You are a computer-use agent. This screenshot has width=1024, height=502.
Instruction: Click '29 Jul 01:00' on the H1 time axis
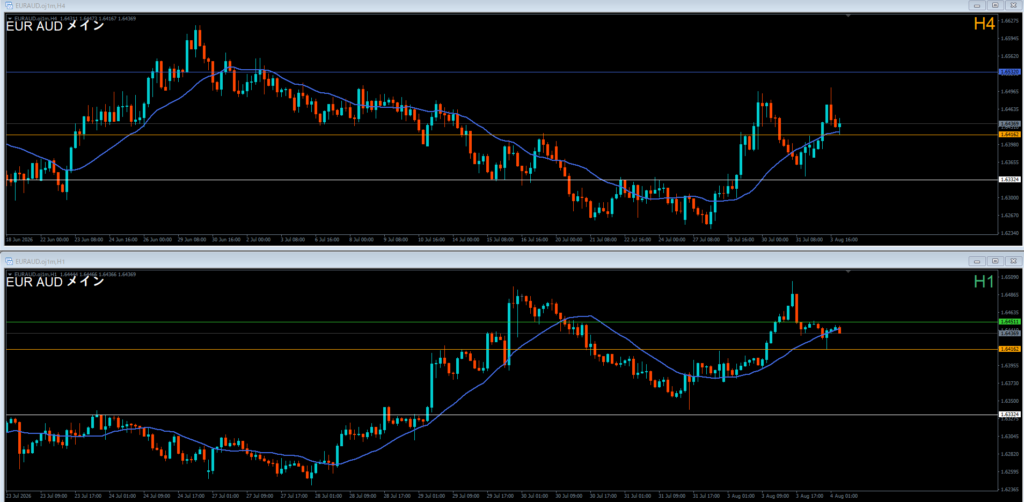[x=432, y=495]
